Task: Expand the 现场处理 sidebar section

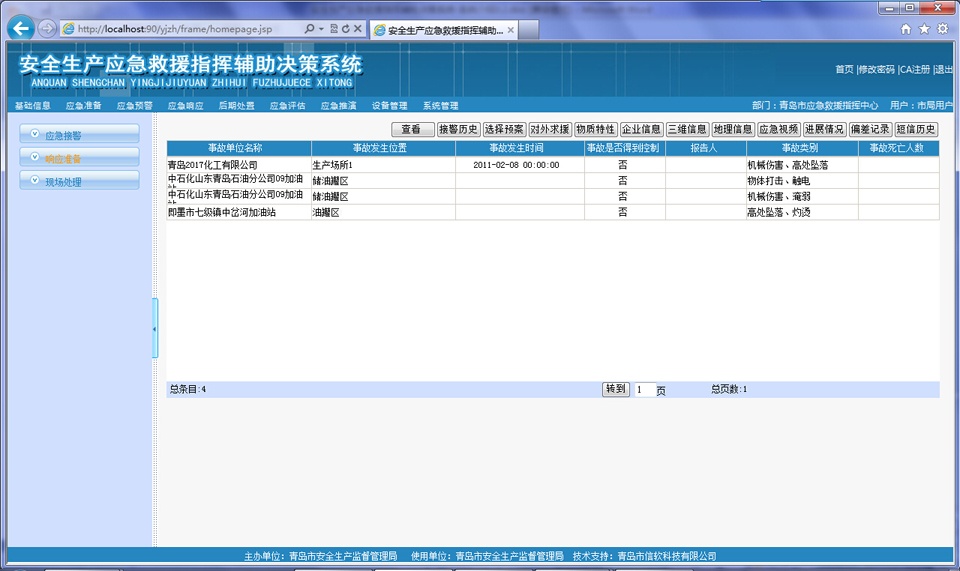Action: click(x=79, y=182)
